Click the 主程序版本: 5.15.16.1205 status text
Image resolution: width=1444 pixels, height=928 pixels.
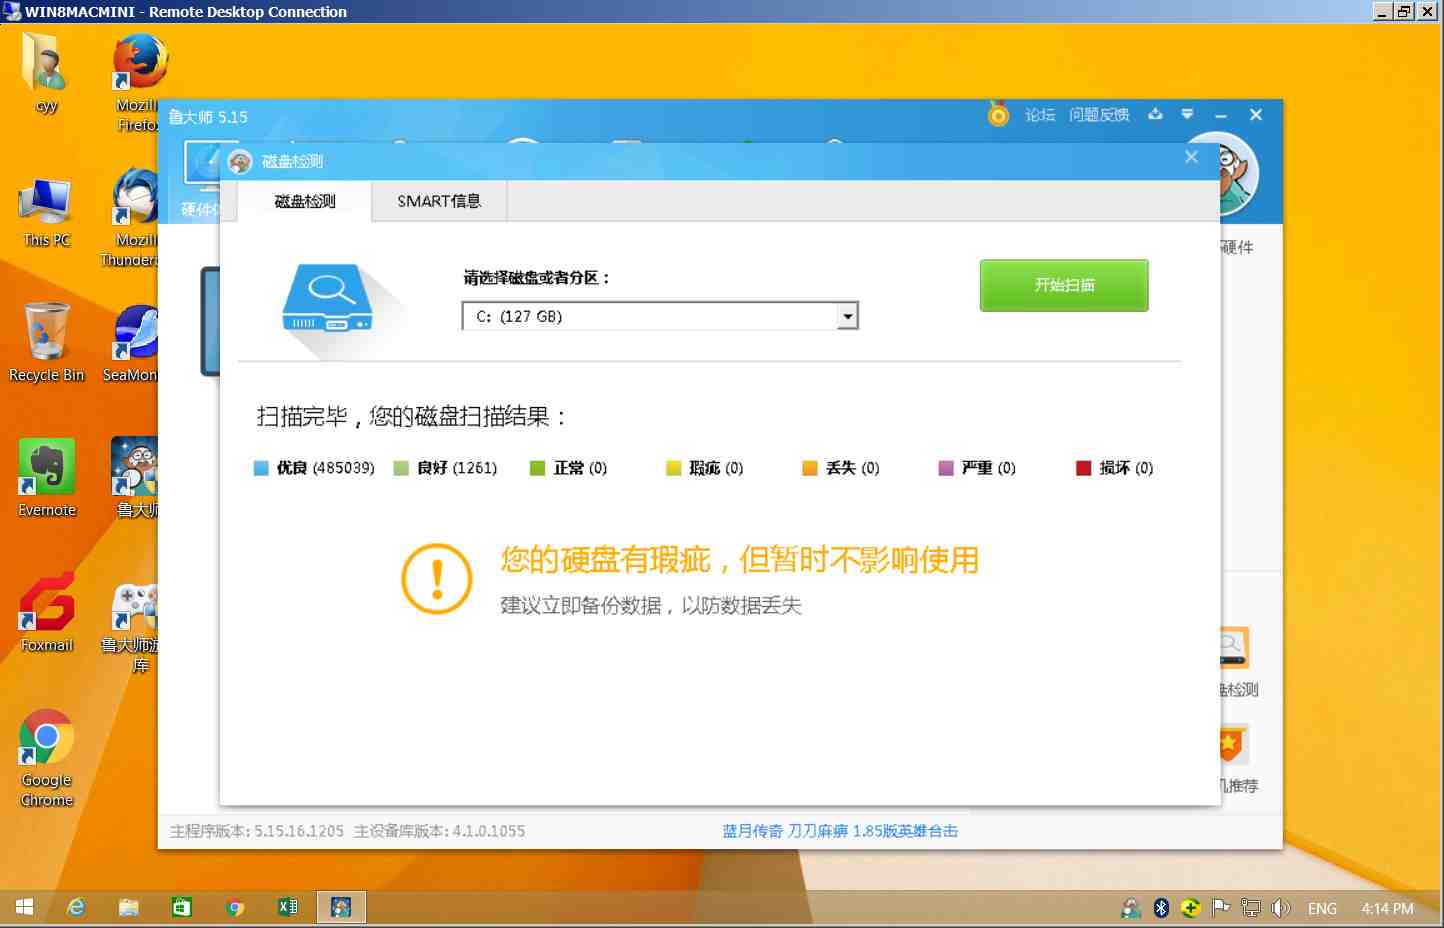pyautogui.click(x=257, y=831)
